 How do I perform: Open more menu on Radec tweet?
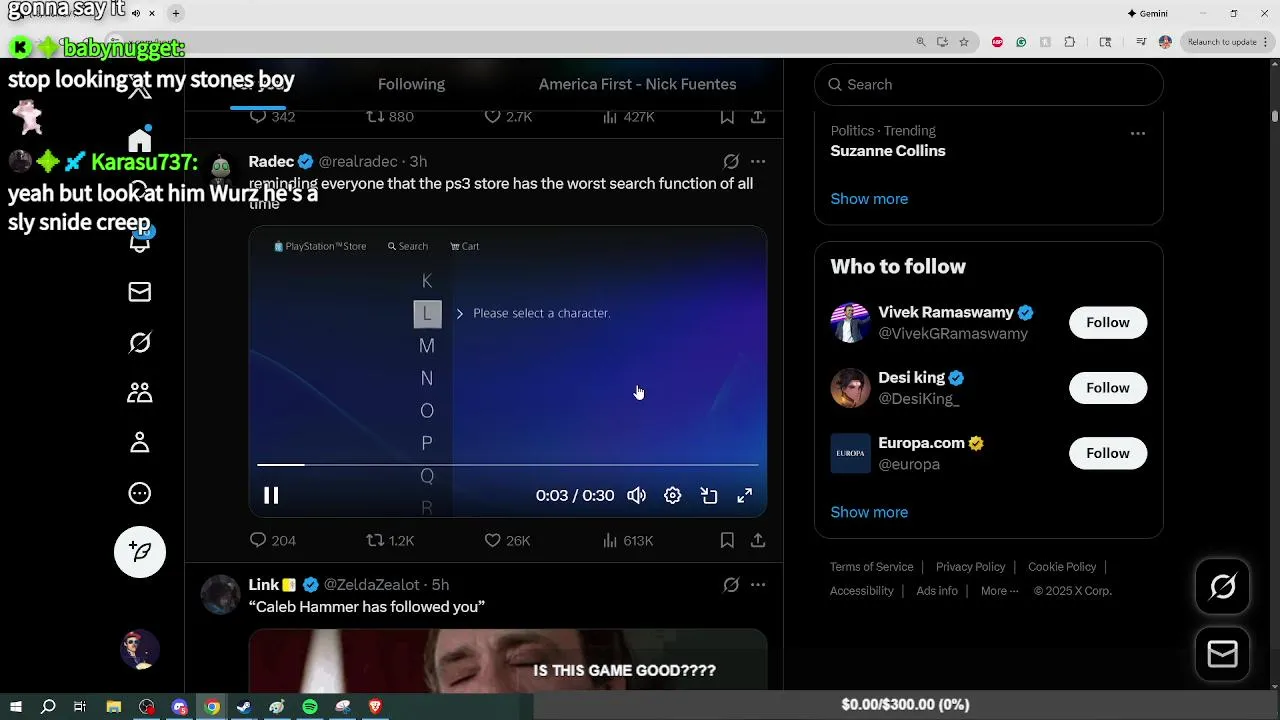(x=758, y=161)
